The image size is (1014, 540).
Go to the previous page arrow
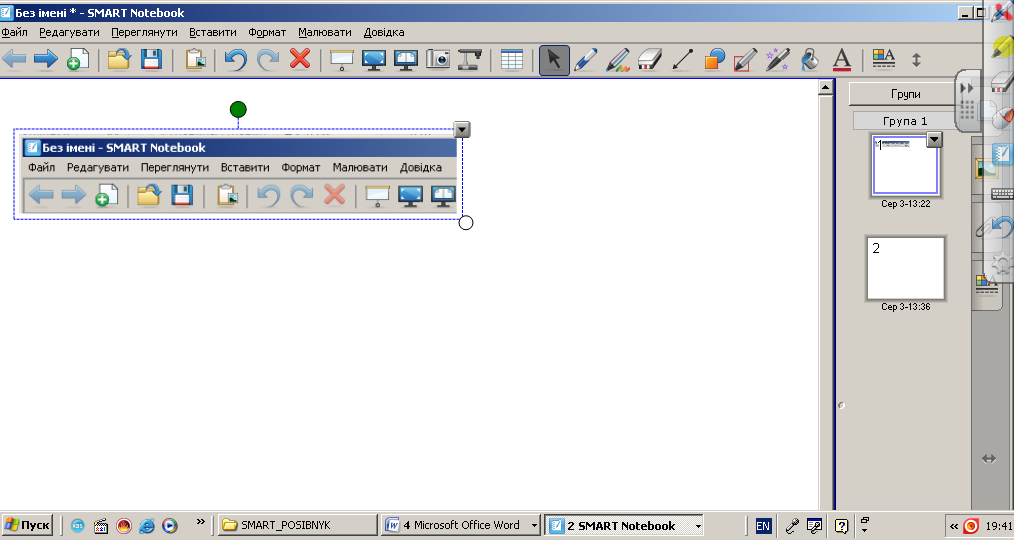tap(14, 60)
